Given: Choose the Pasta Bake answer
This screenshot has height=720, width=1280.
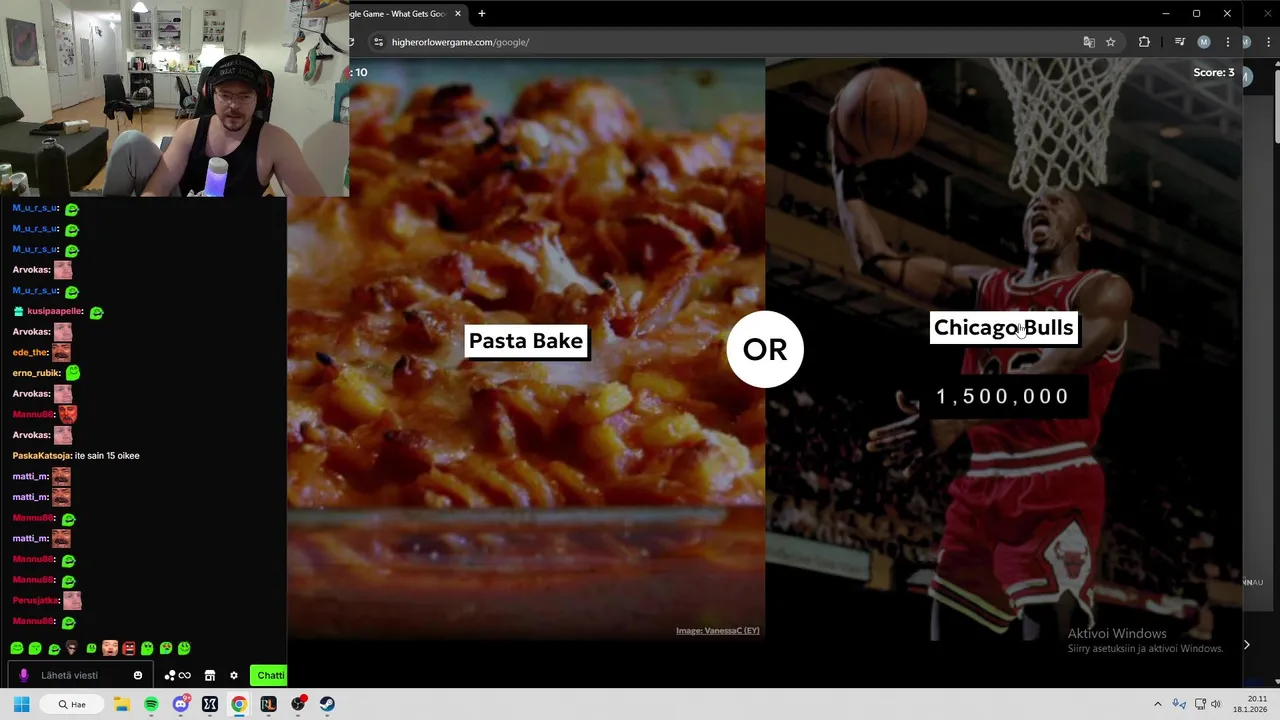Looking at the screenshot, I should pos(526,341).
